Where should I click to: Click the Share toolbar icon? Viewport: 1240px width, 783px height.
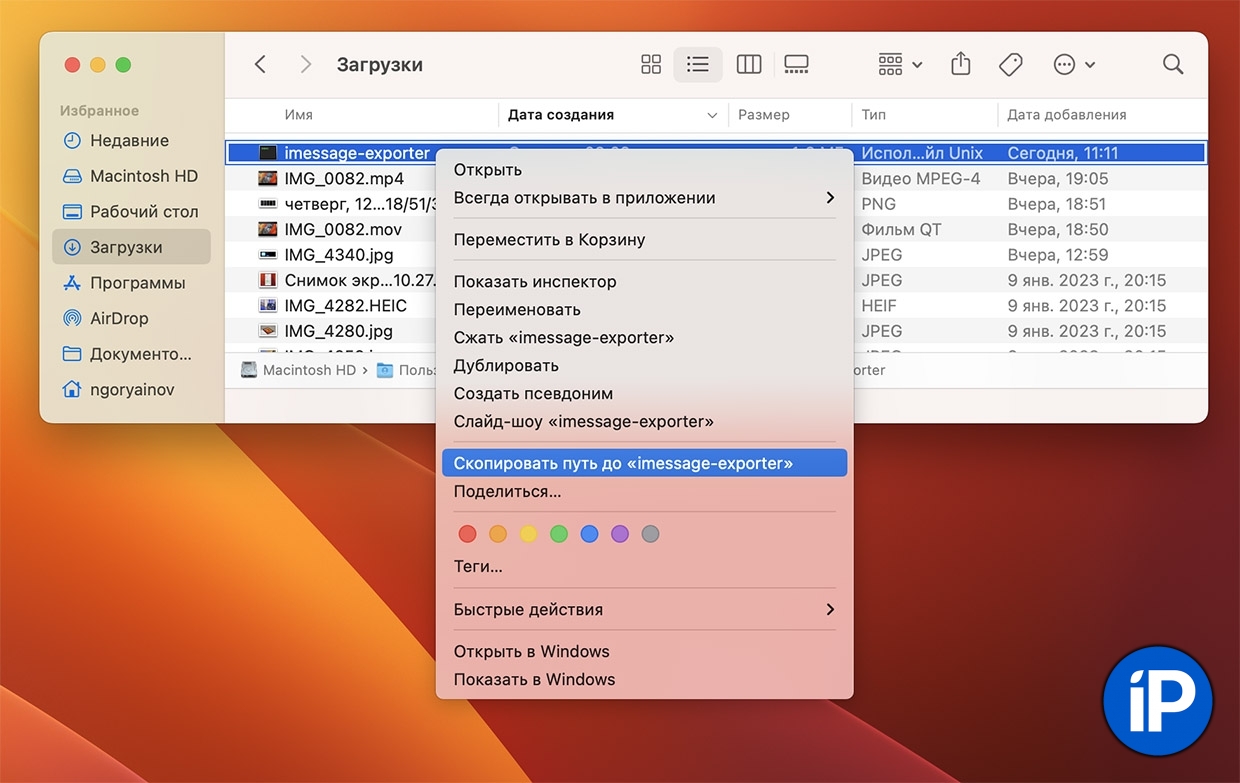coord(960,65)
